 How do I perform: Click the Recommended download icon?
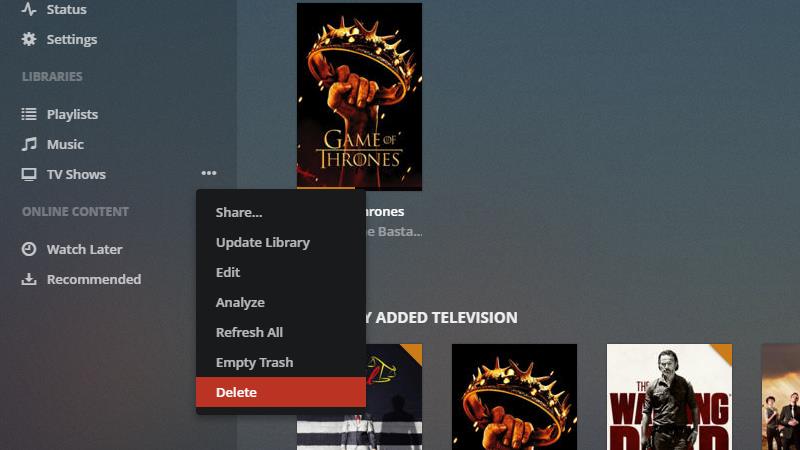click(x=29, y=279)
